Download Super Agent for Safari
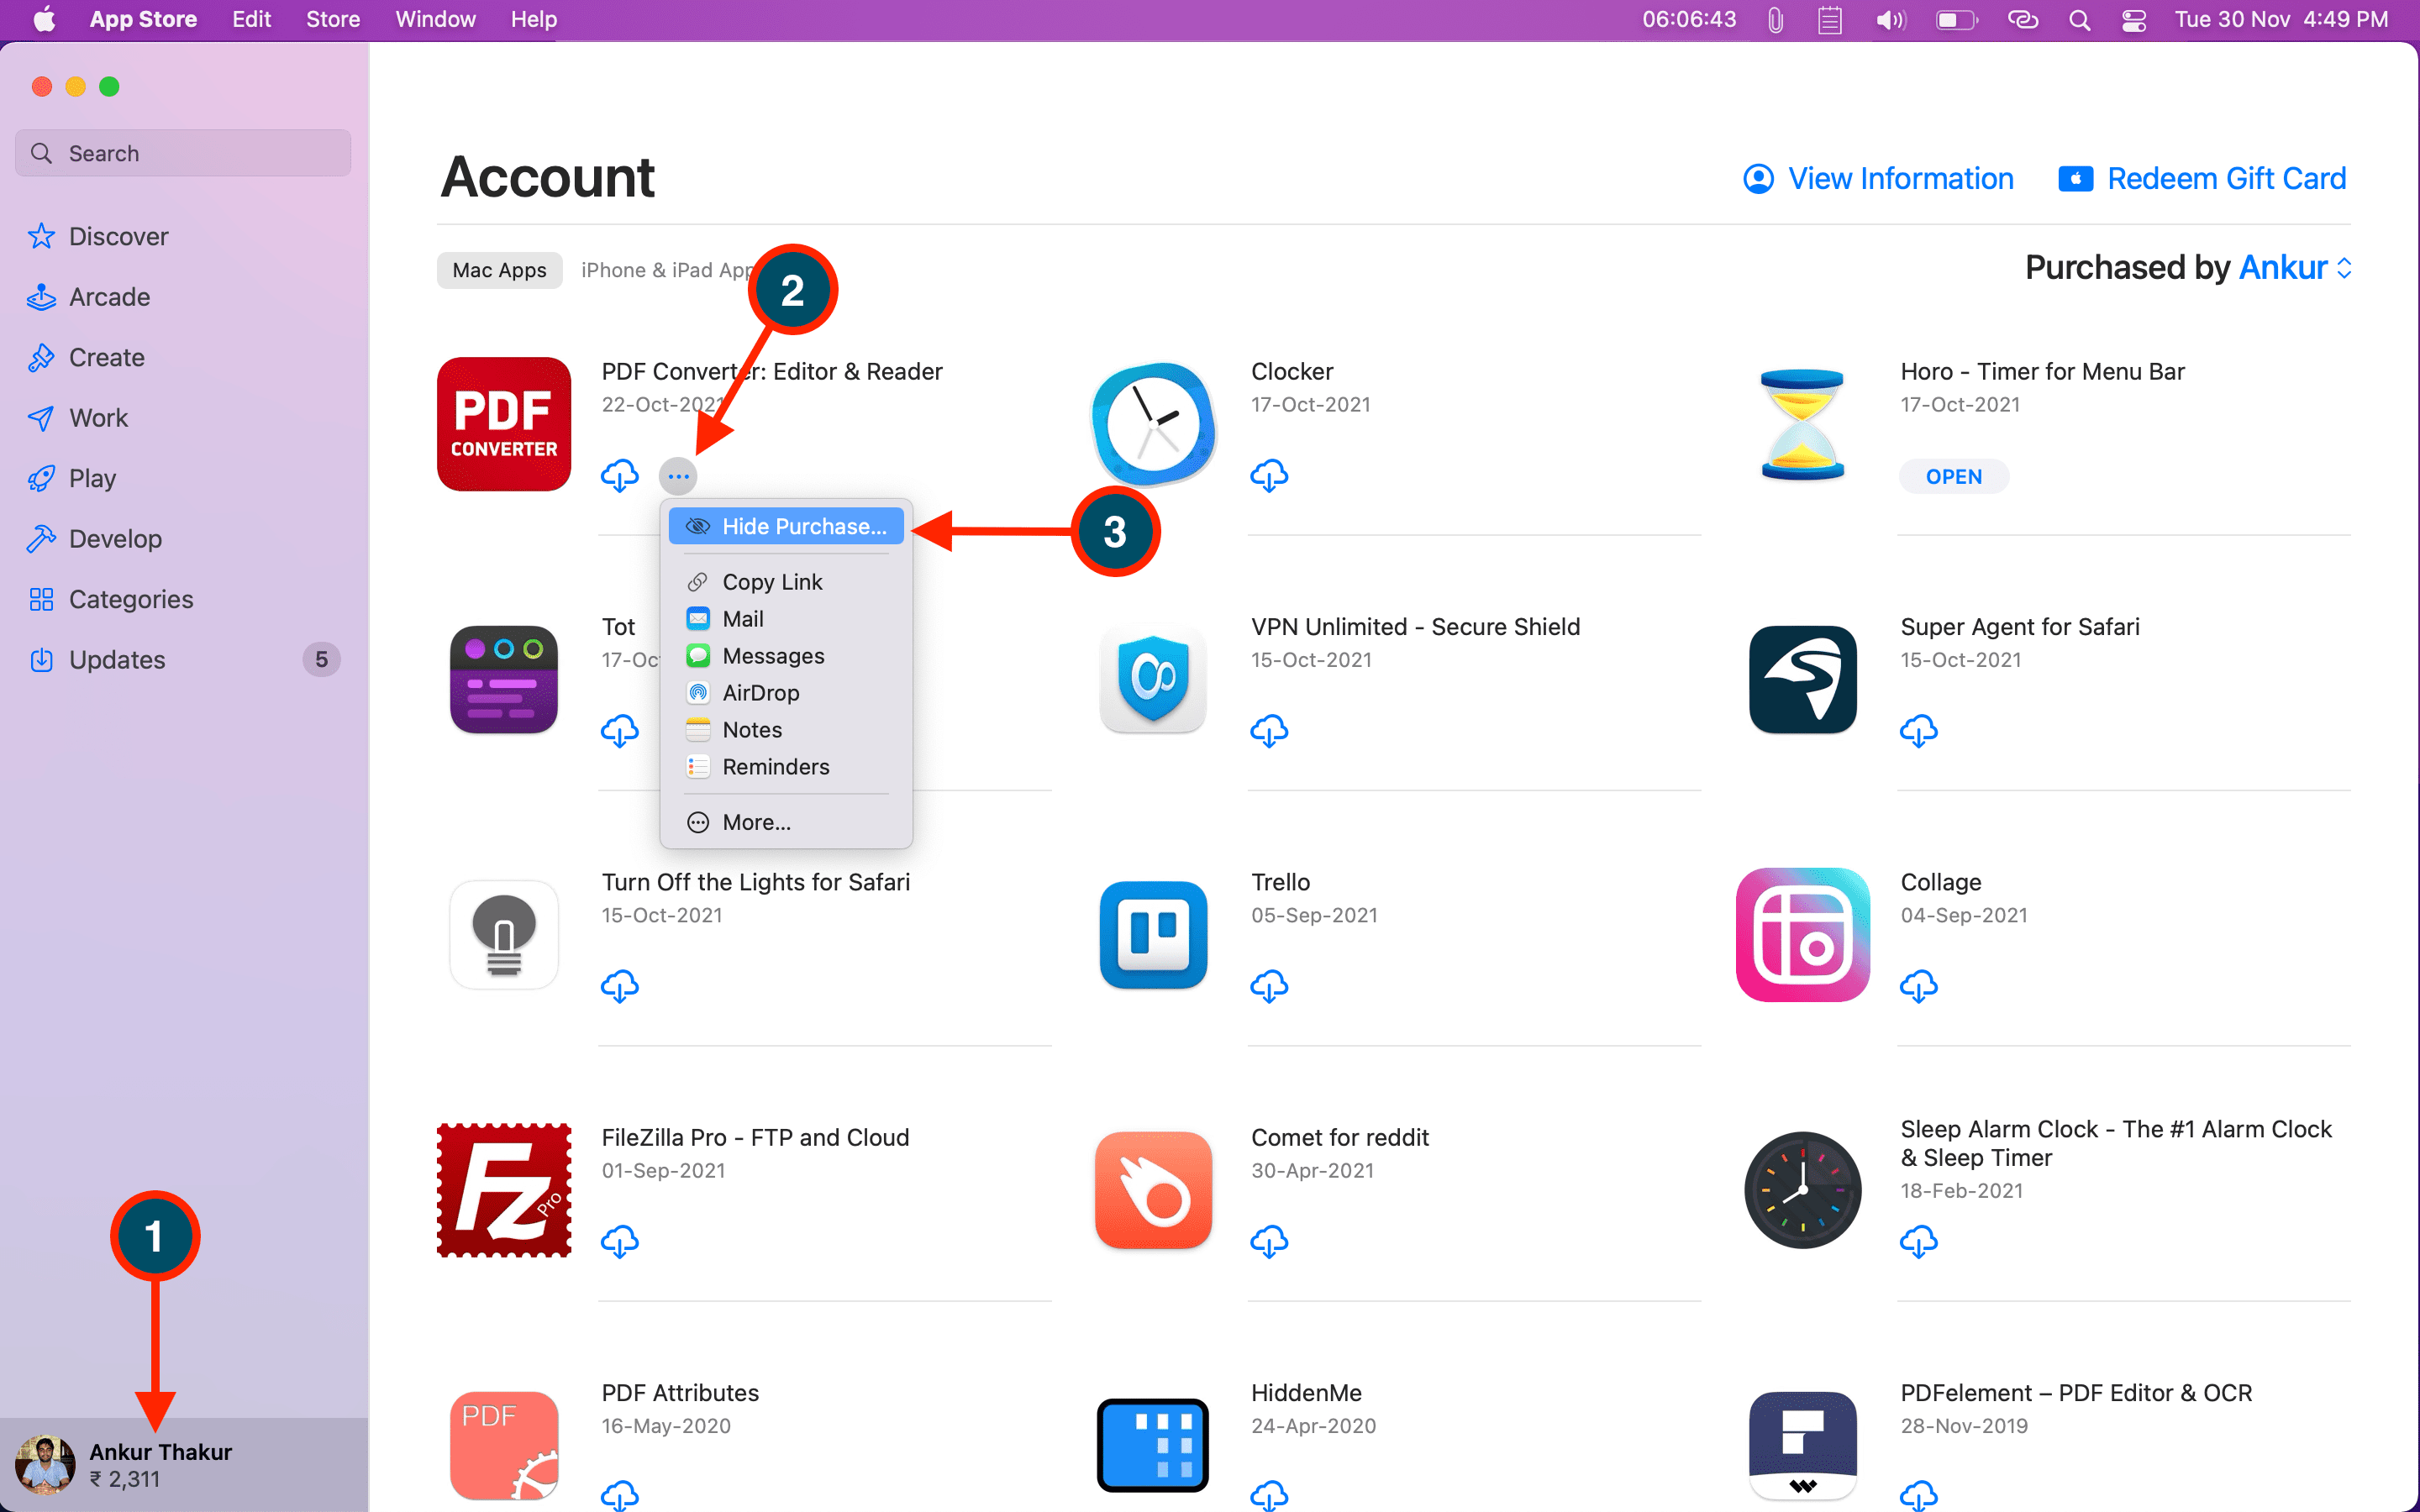The width and height of the screenshot is (2420, 1512). (1918, 731)
